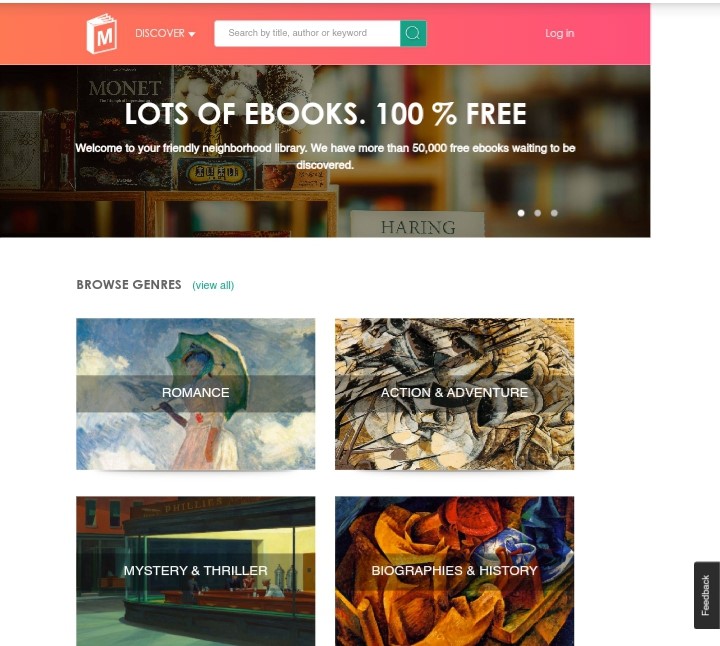The image size is (720, 646).
Task: Click the book-shaped M logo icon
Action: tap(102, 34)
